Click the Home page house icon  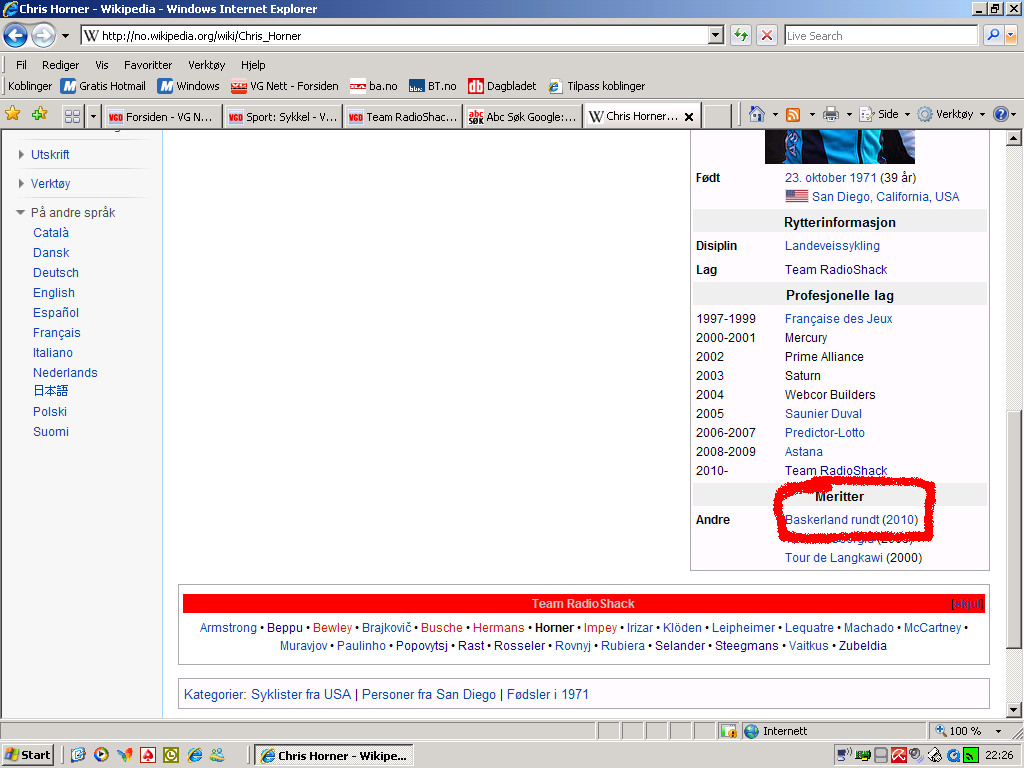[x=757, y=115]
